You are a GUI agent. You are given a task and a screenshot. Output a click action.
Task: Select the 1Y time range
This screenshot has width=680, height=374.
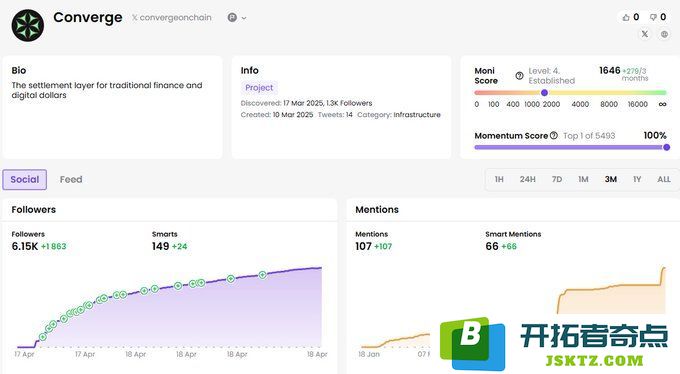tap(637, 179)
